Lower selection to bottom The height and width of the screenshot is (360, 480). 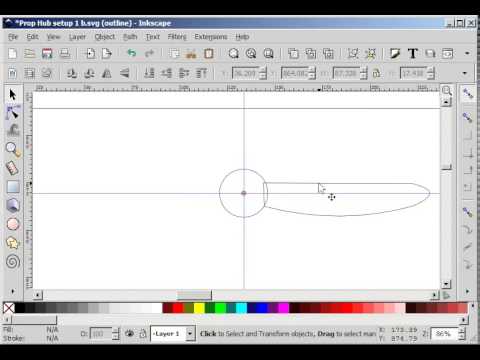[x=149, y=73]
